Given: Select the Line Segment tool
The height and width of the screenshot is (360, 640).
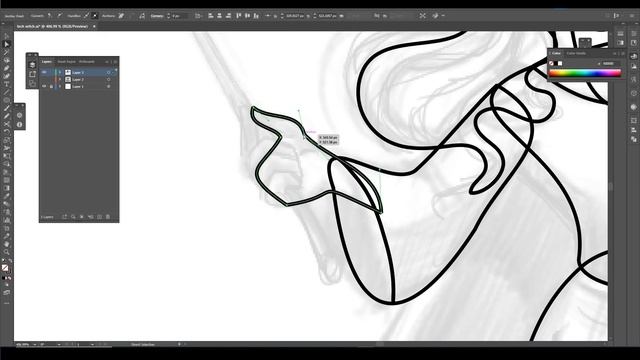Looking at the screenshot, I should [6, 92].
